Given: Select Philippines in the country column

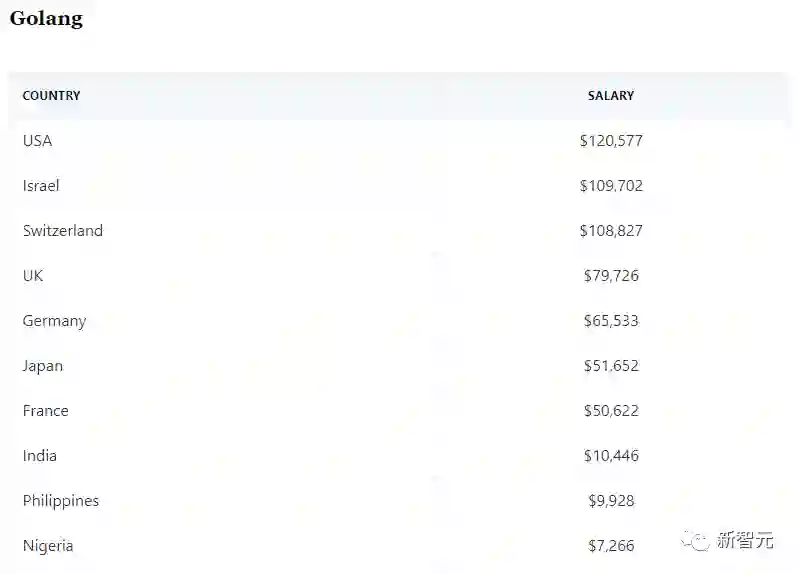Looking at the screenshot, I should coord(61,501).
